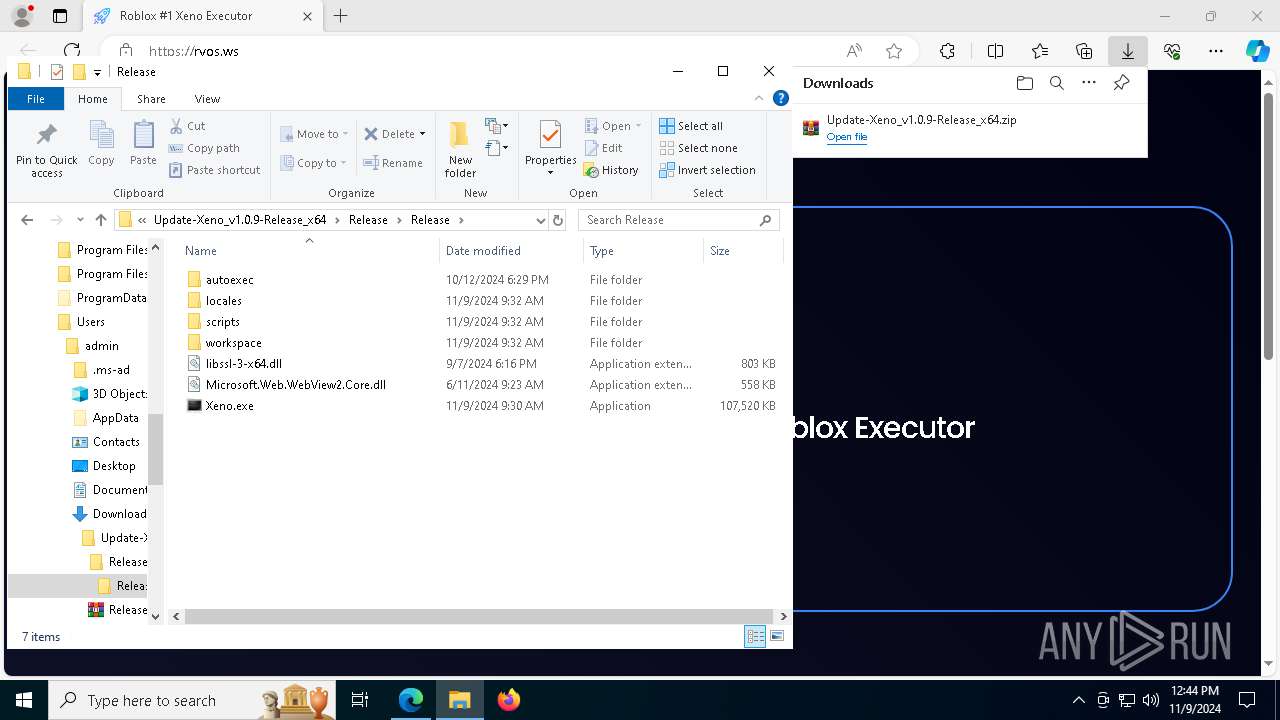1280x720 pixels.
Task: Click Explorer Help question mark icon
Action: [781, 99]
